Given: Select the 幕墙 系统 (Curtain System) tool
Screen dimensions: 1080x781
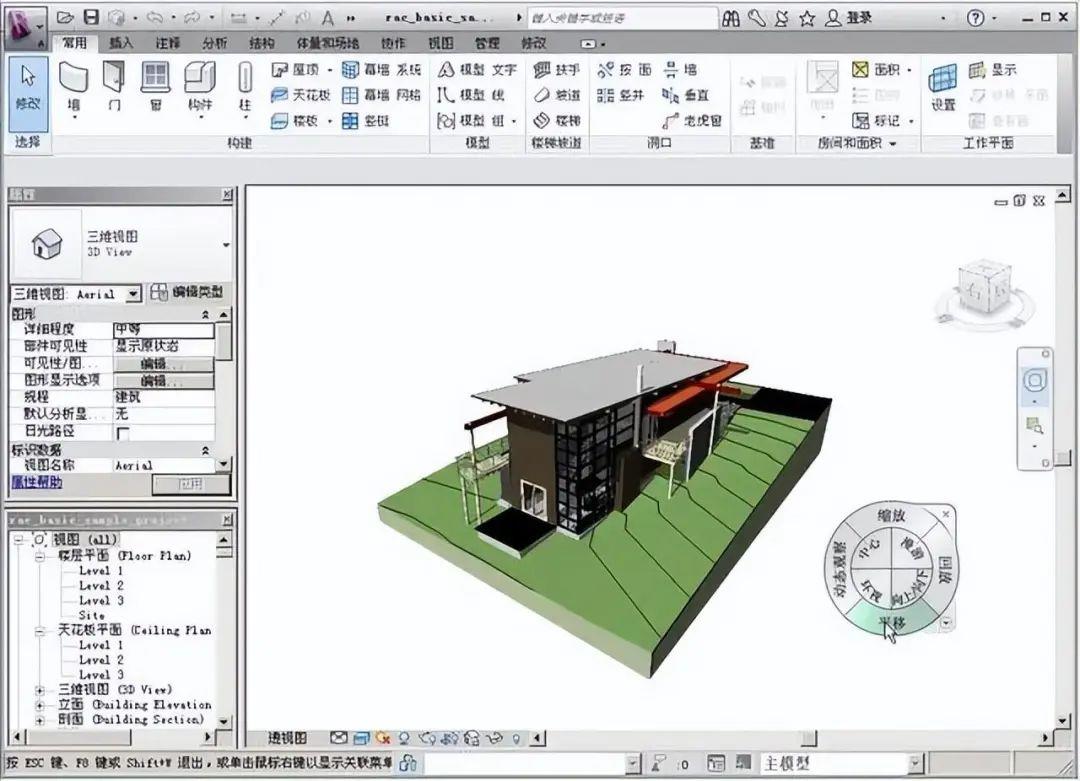Looking at the screenshot, I should tap(382, 70).
